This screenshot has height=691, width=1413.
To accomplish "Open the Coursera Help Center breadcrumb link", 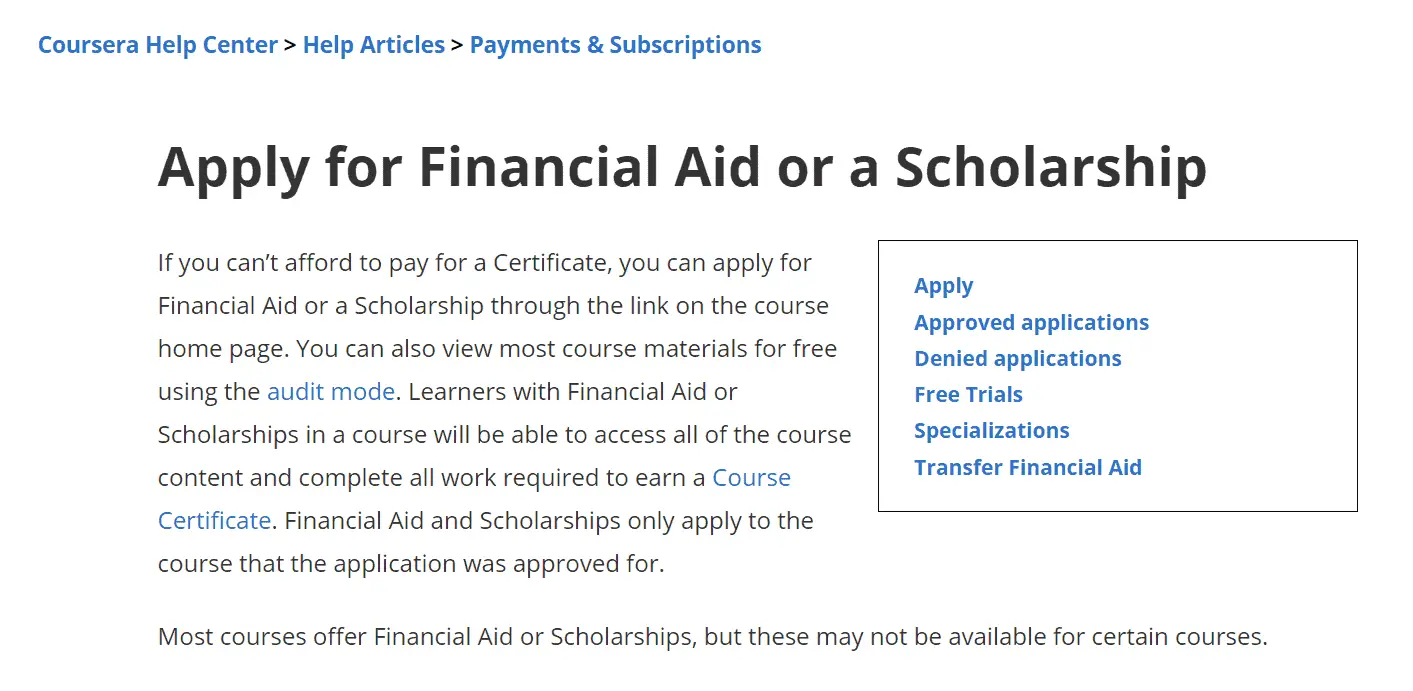I will coord(157,44).
